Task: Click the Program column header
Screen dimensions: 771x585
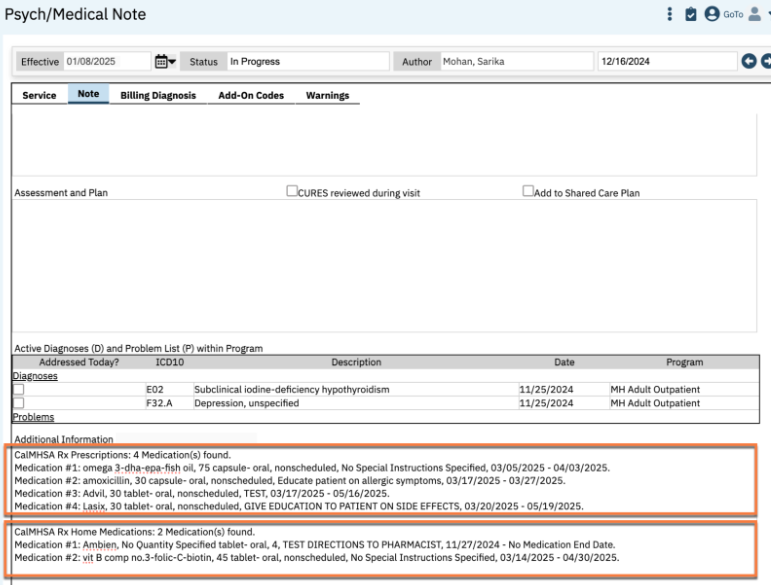Action: click(x=684, y=362)
